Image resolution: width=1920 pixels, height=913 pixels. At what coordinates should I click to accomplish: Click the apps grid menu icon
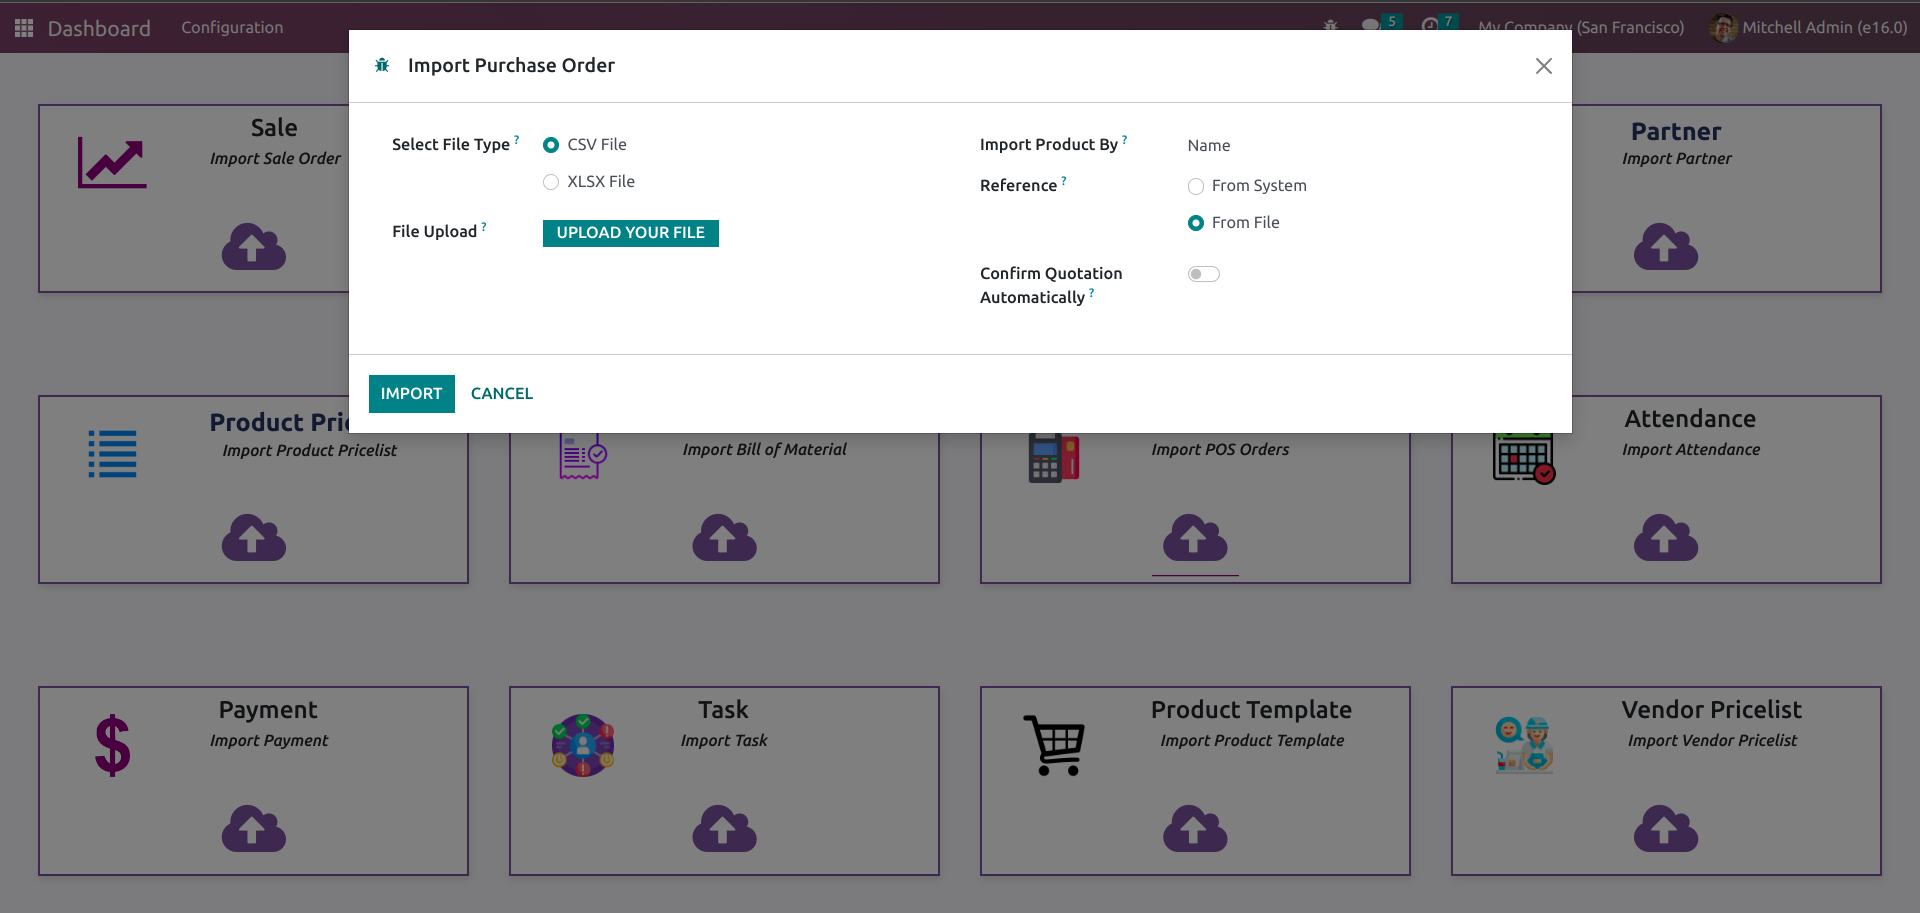pos(24,28)
